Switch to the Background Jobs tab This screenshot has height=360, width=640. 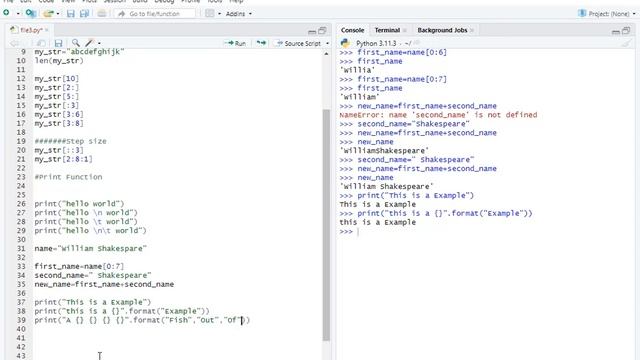pyautogui.click(x=442, y=30)
